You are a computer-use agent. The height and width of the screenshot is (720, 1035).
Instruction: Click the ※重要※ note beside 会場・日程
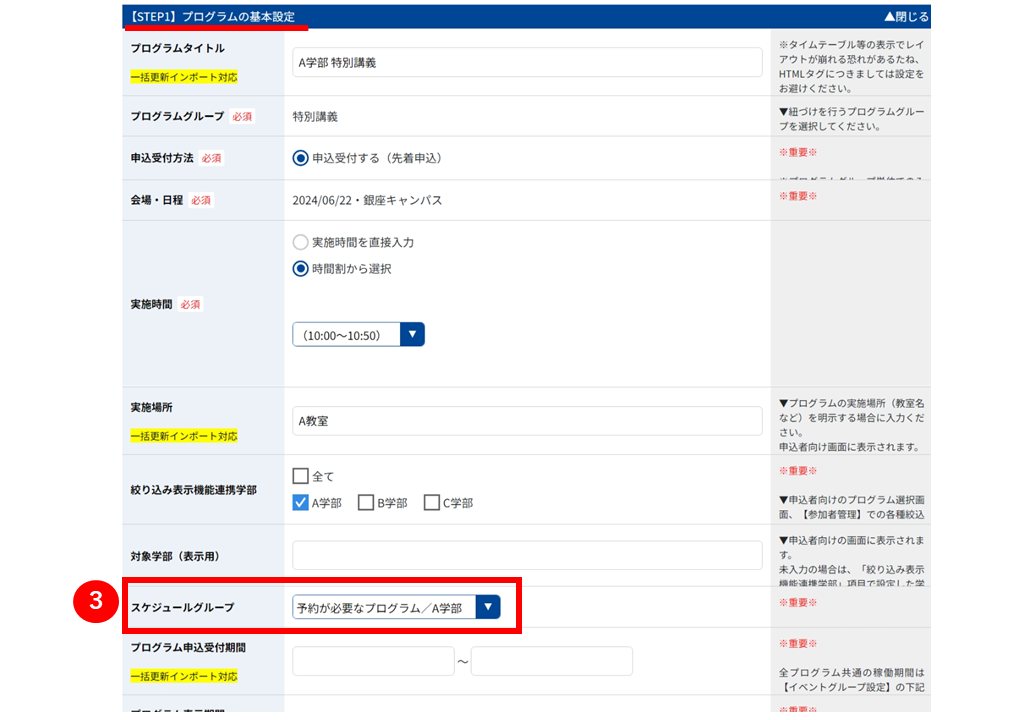[x=797, y=196]
